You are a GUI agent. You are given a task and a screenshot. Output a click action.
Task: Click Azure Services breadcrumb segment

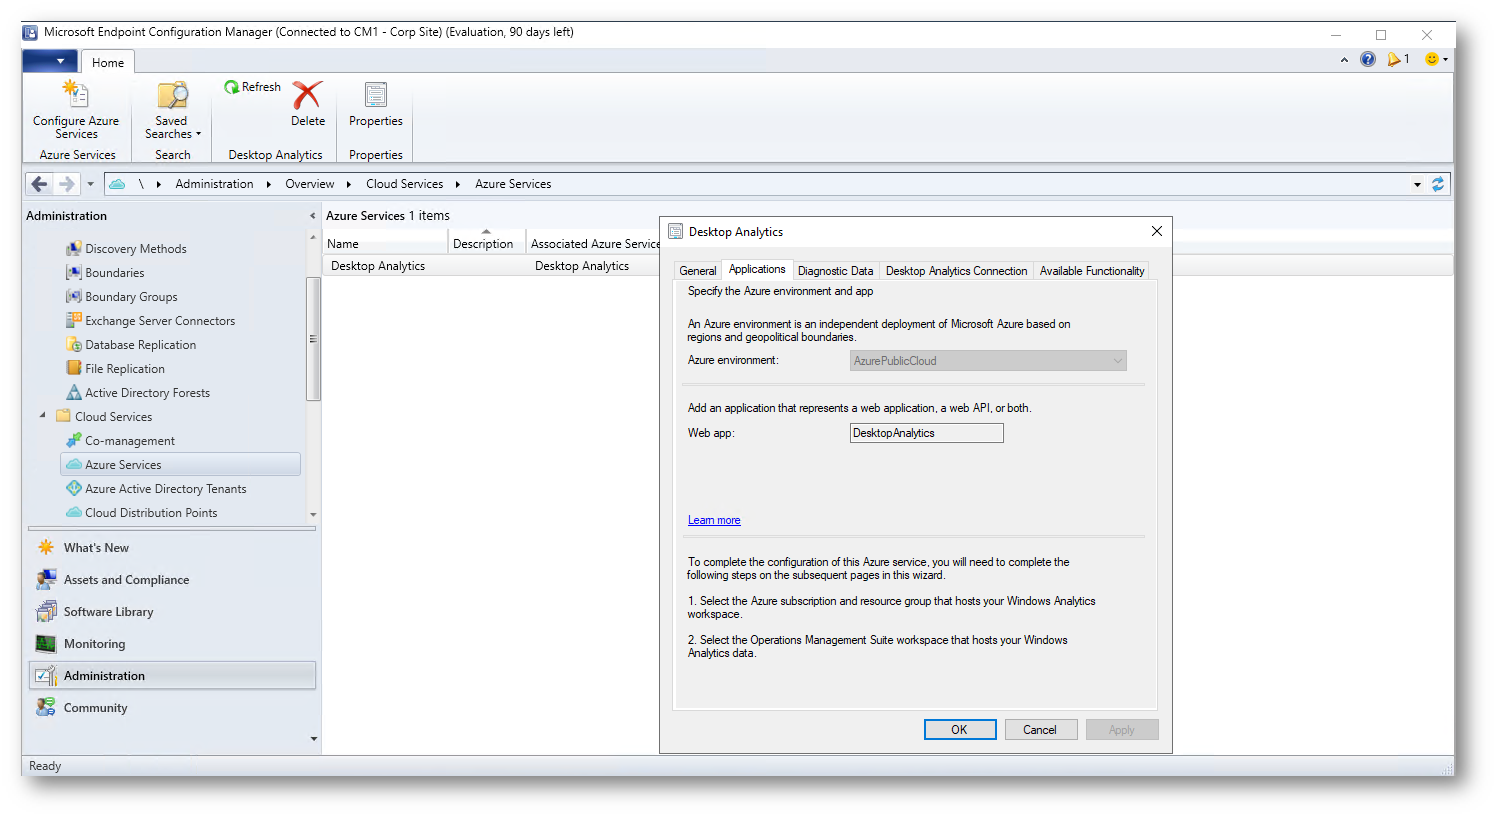(513, 184)
